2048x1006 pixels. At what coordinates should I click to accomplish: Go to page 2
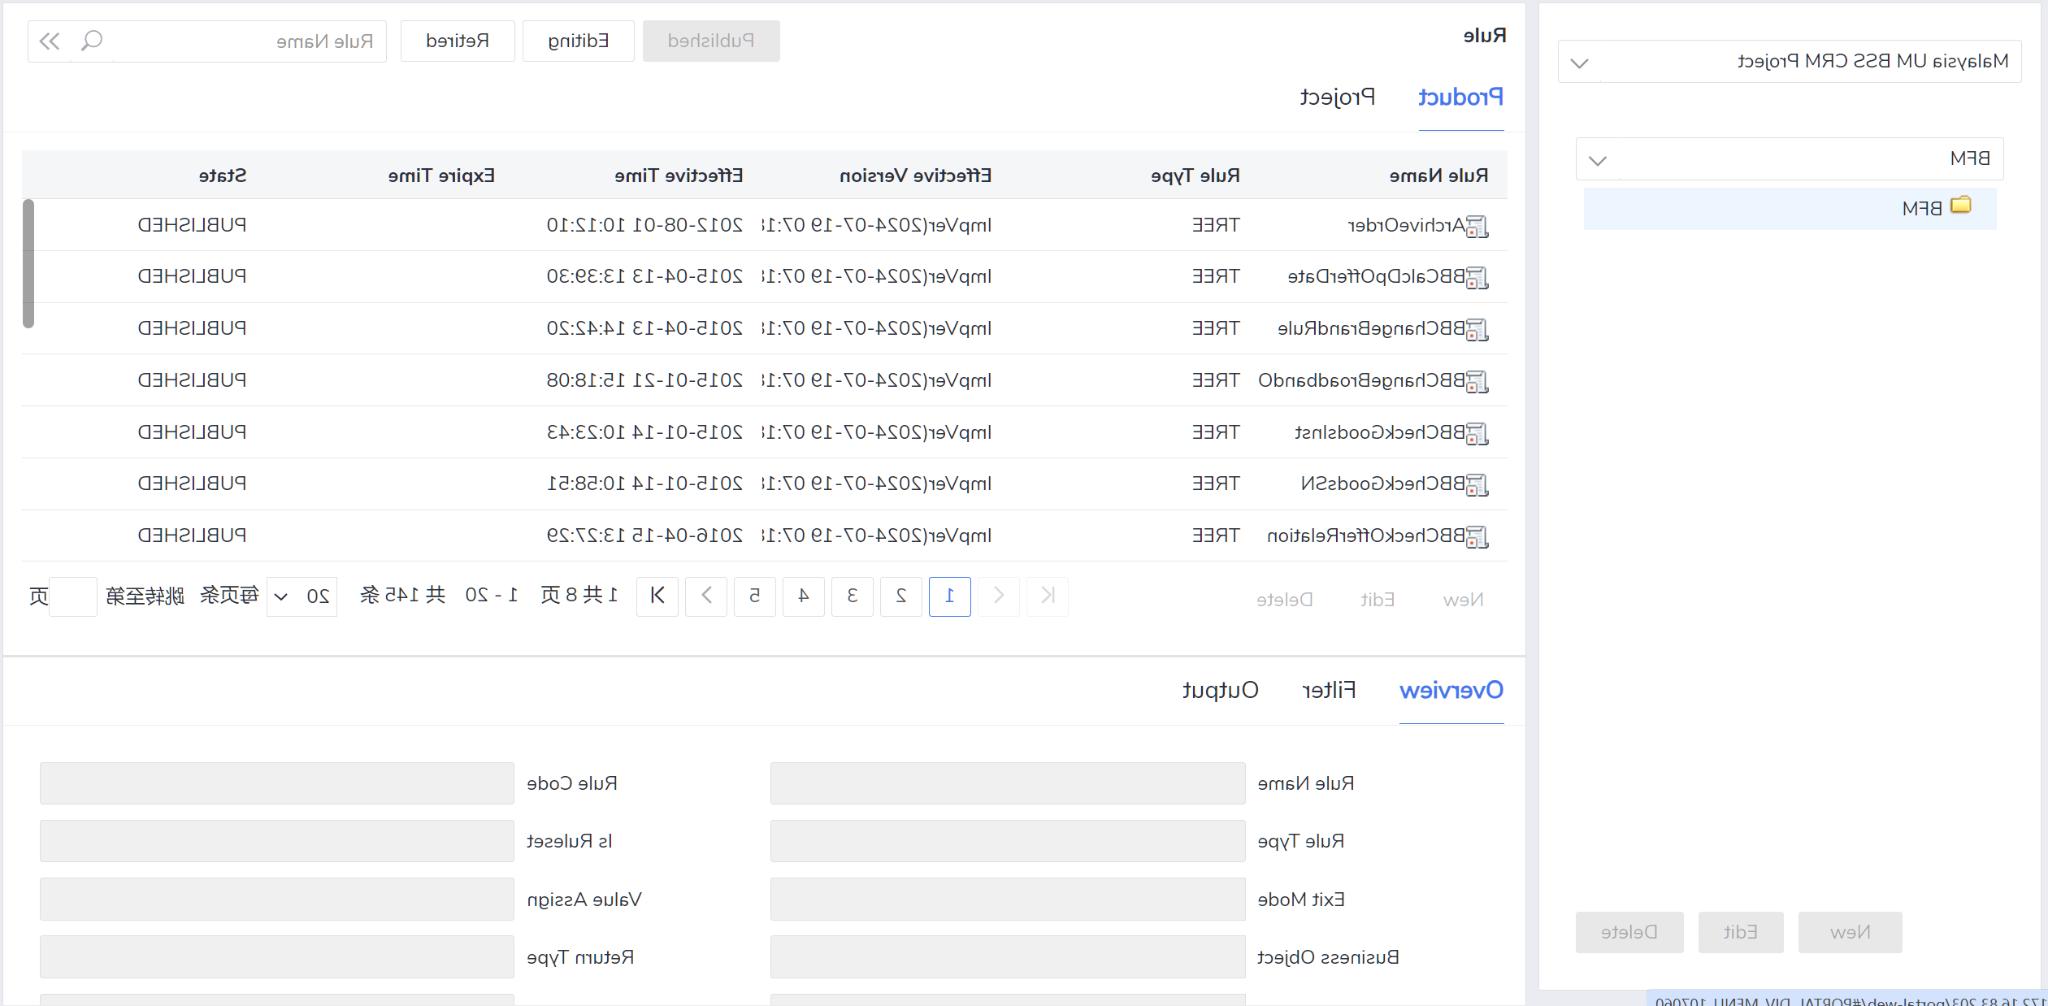[x=901, y=596]
